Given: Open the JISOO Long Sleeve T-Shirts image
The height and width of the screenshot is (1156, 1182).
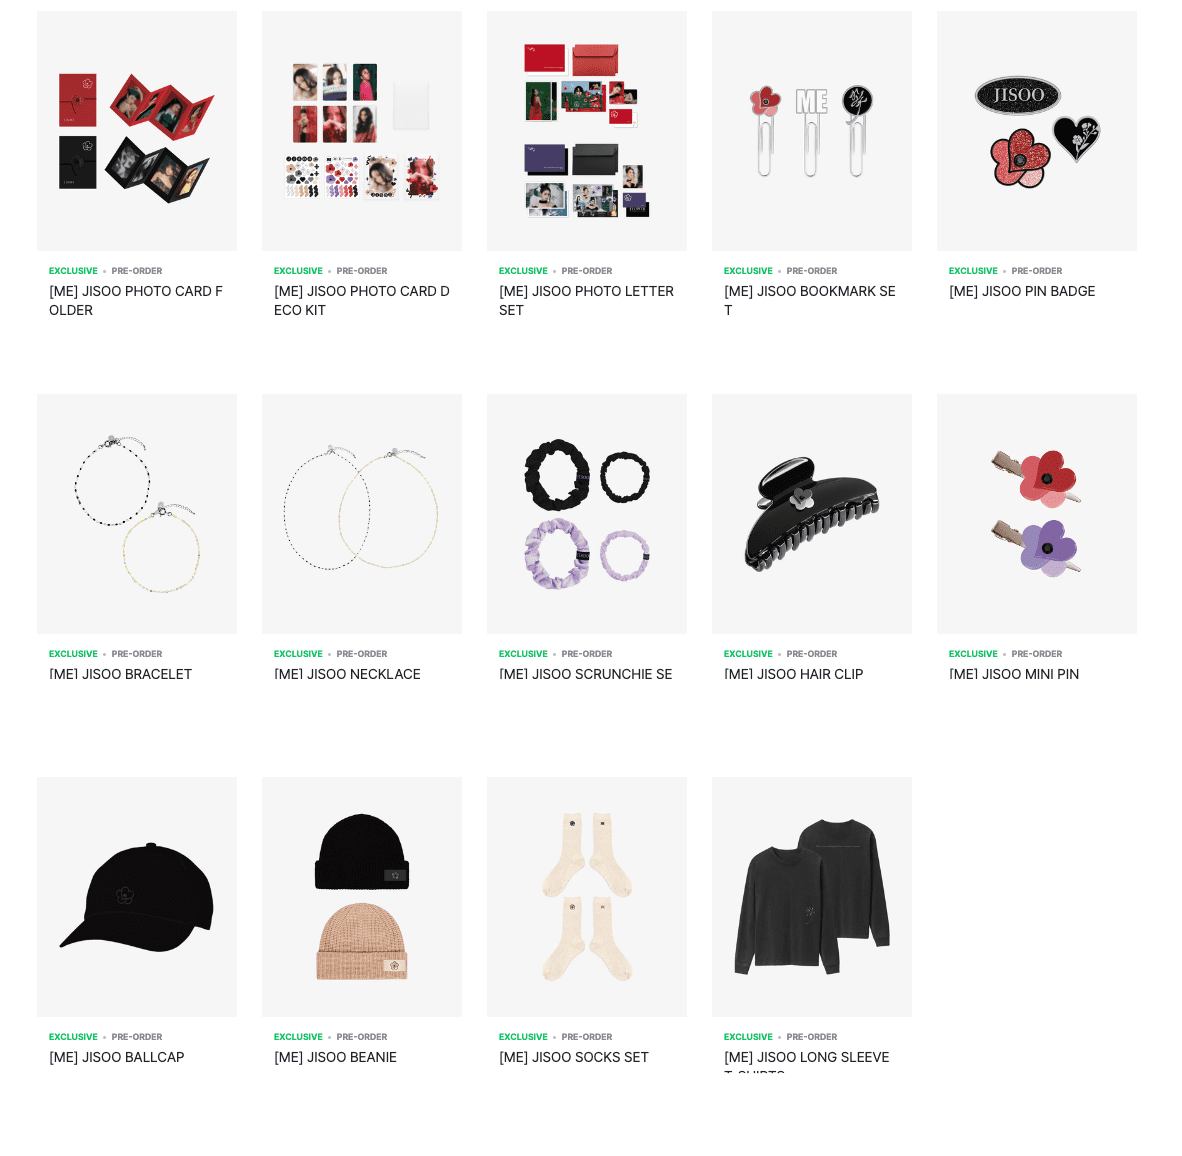Looking at the screenshot, I should pos(812,897).
